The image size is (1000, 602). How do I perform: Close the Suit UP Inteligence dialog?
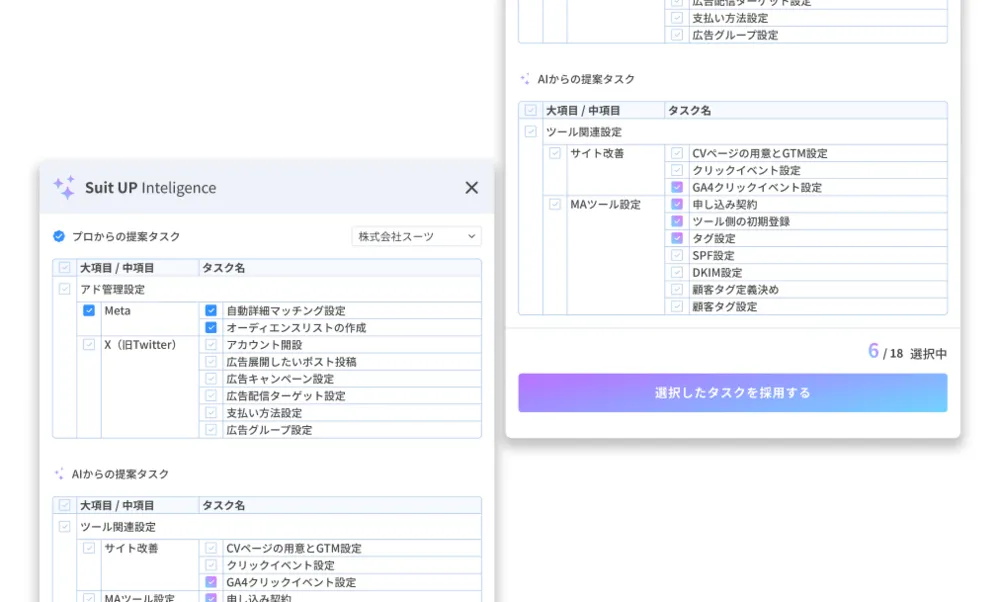(469, 188)
